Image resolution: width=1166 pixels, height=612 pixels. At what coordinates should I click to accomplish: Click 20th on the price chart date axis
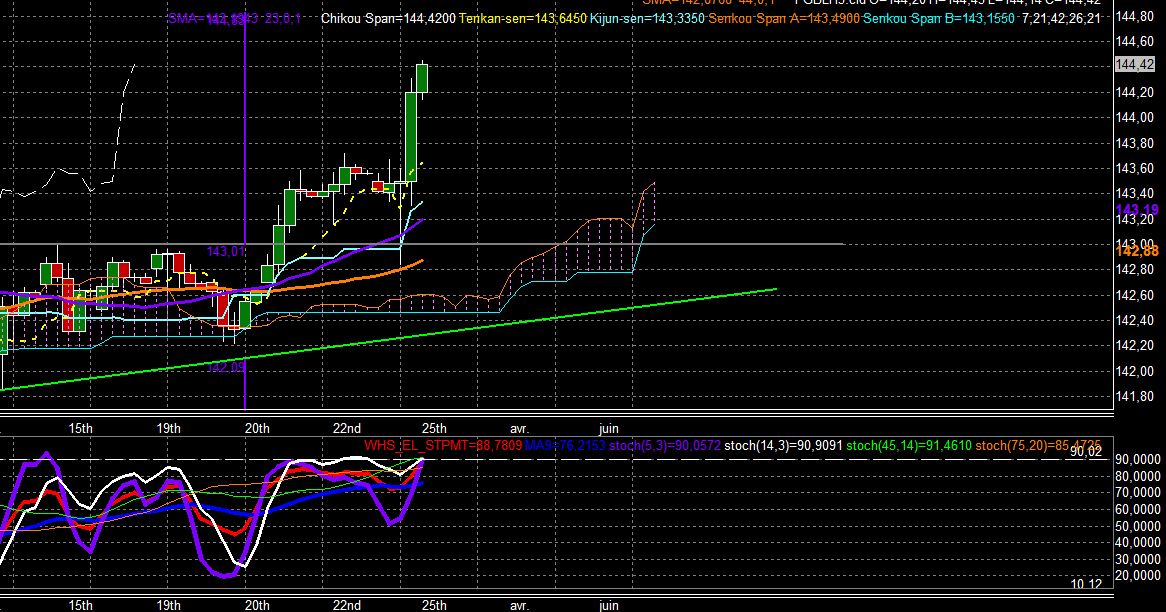[257, 428]
